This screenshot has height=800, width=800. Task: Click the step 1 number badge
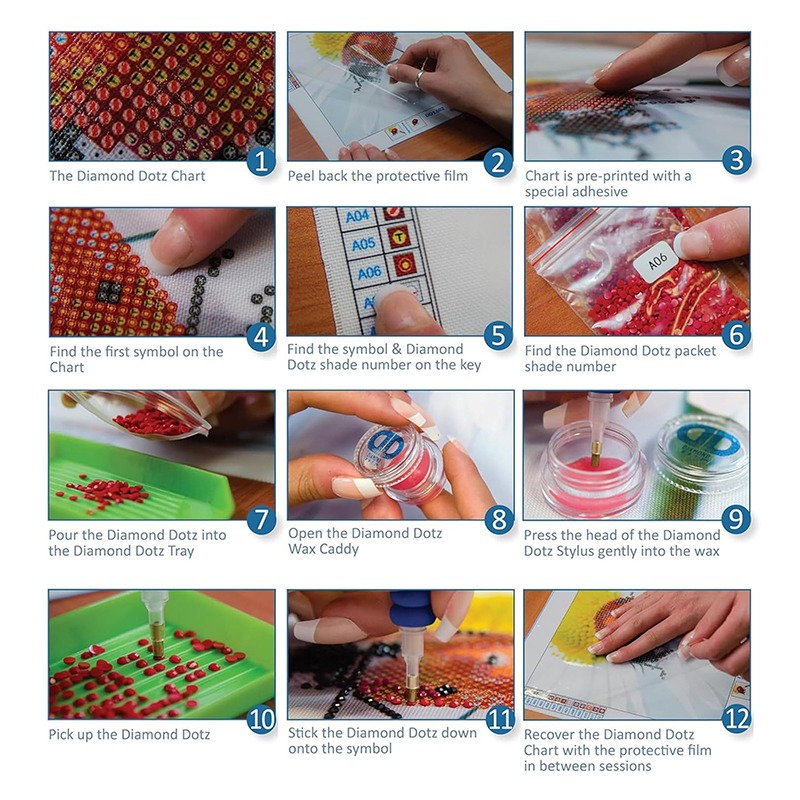(261, 161)
